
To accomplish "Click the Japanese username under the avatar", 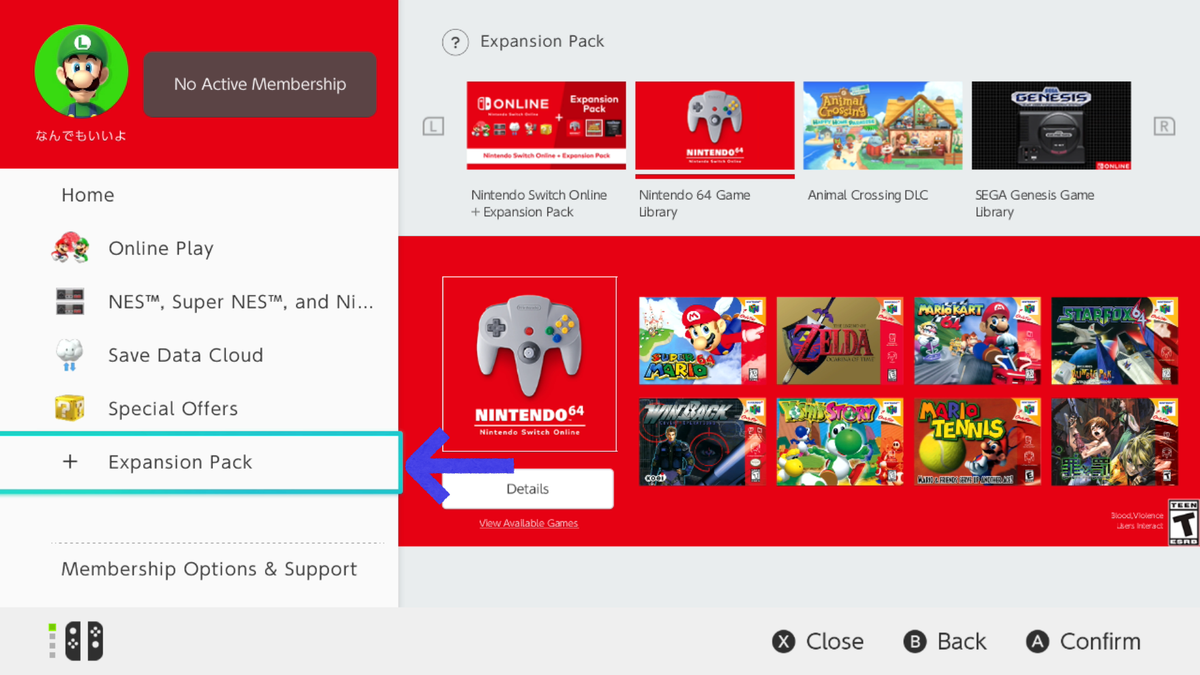I will pyautogui.click(x=81, y=136).
